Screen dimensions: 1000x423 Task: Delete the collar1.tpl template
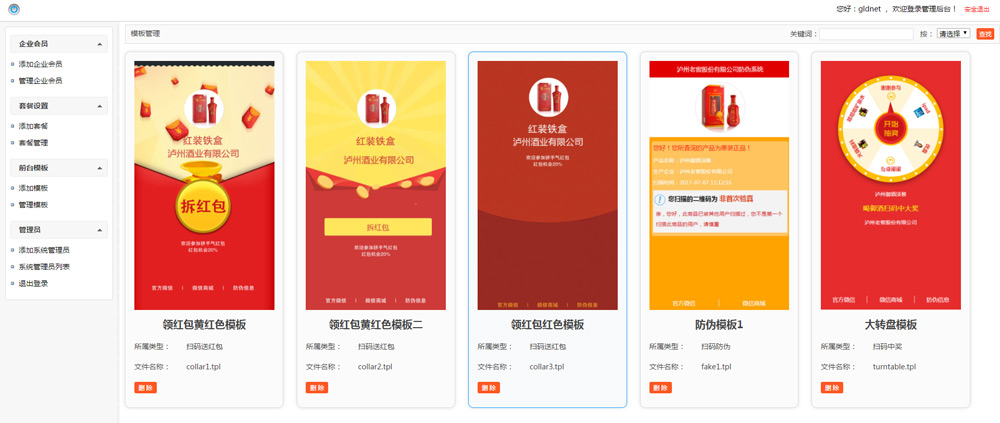coord(145,387)
